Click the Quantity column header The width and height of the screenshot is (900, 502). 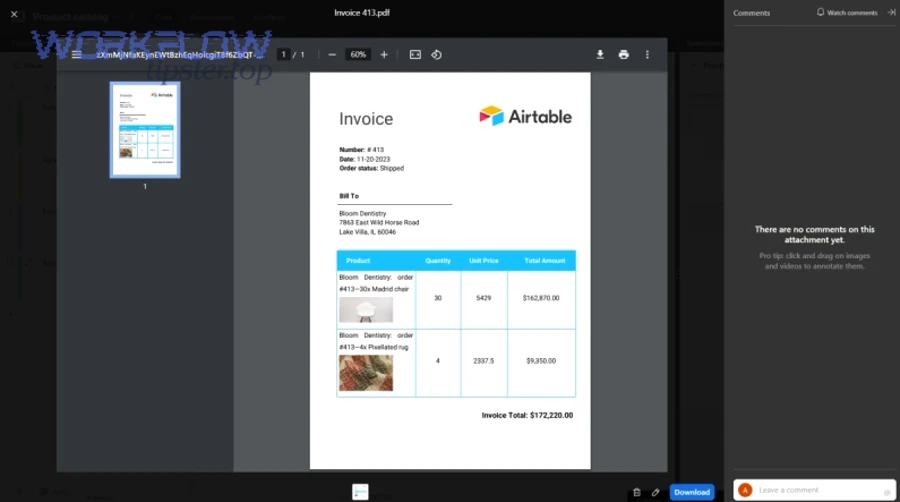[438, 260]
